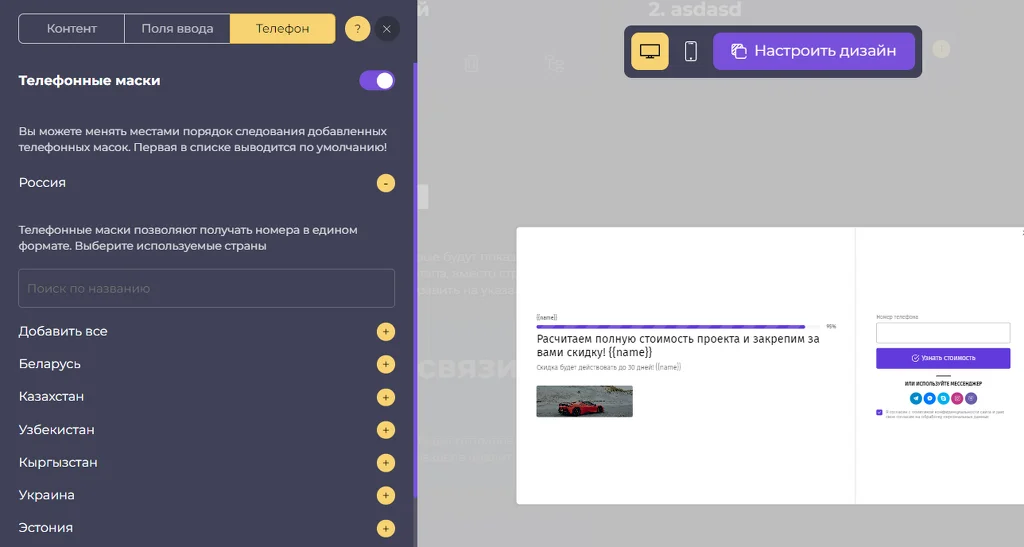Image resolution: width=1024 pixels, height=547 pixels.
Task: Toggle the Телефонные маски switch
Action: pos(377,80)
